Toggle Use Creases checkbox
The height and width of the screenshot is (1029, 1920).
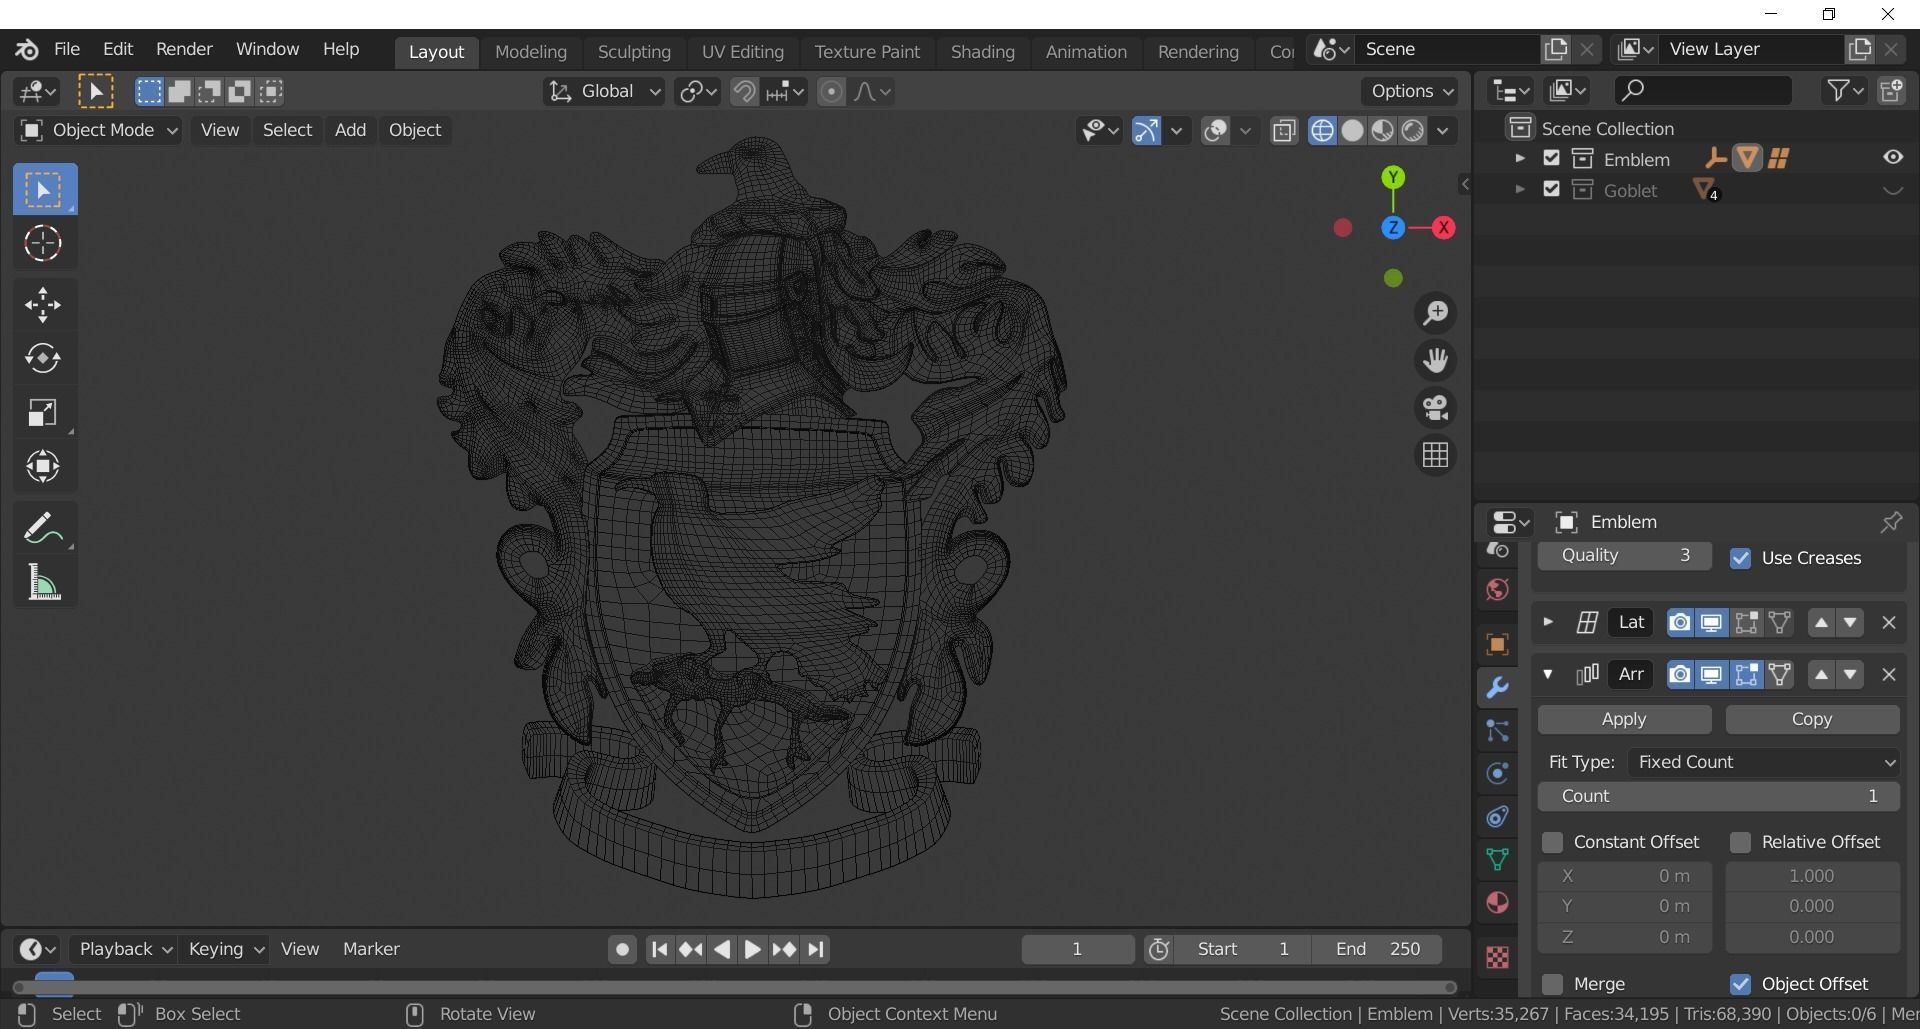point(1740,558)
